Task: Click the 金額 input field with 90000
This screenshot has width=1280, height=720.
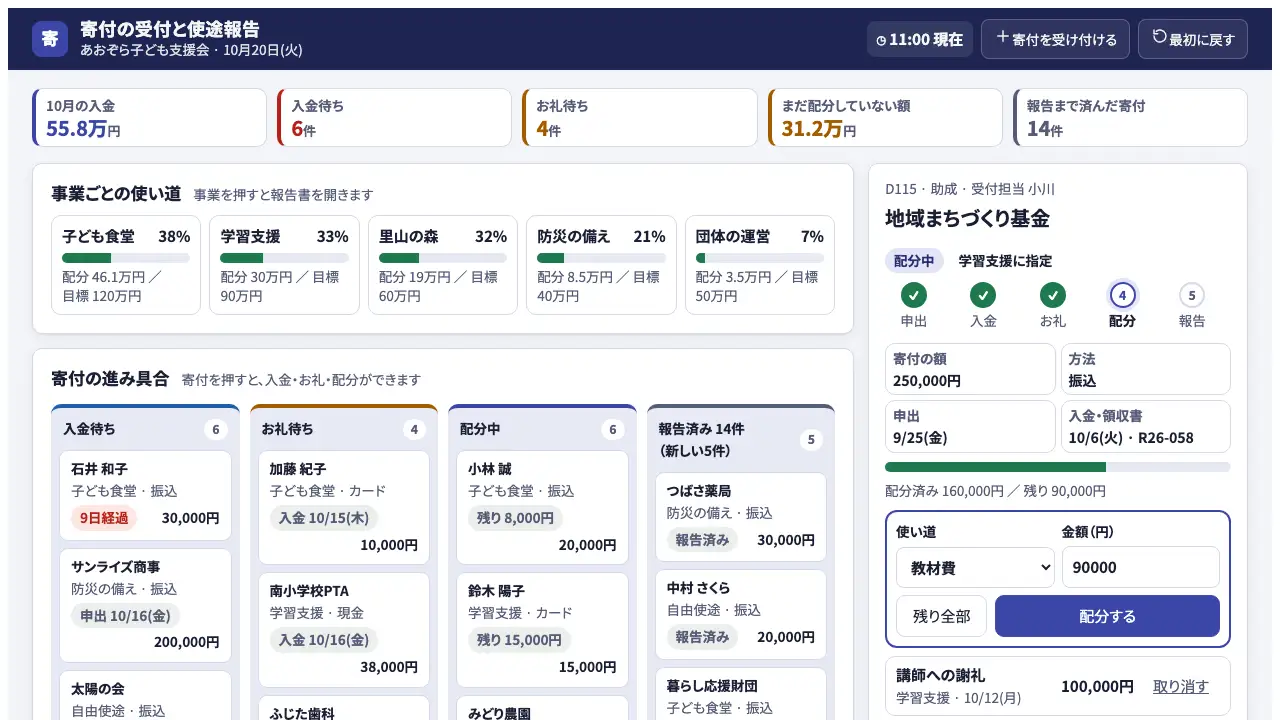Action: tap(1141, 567)
